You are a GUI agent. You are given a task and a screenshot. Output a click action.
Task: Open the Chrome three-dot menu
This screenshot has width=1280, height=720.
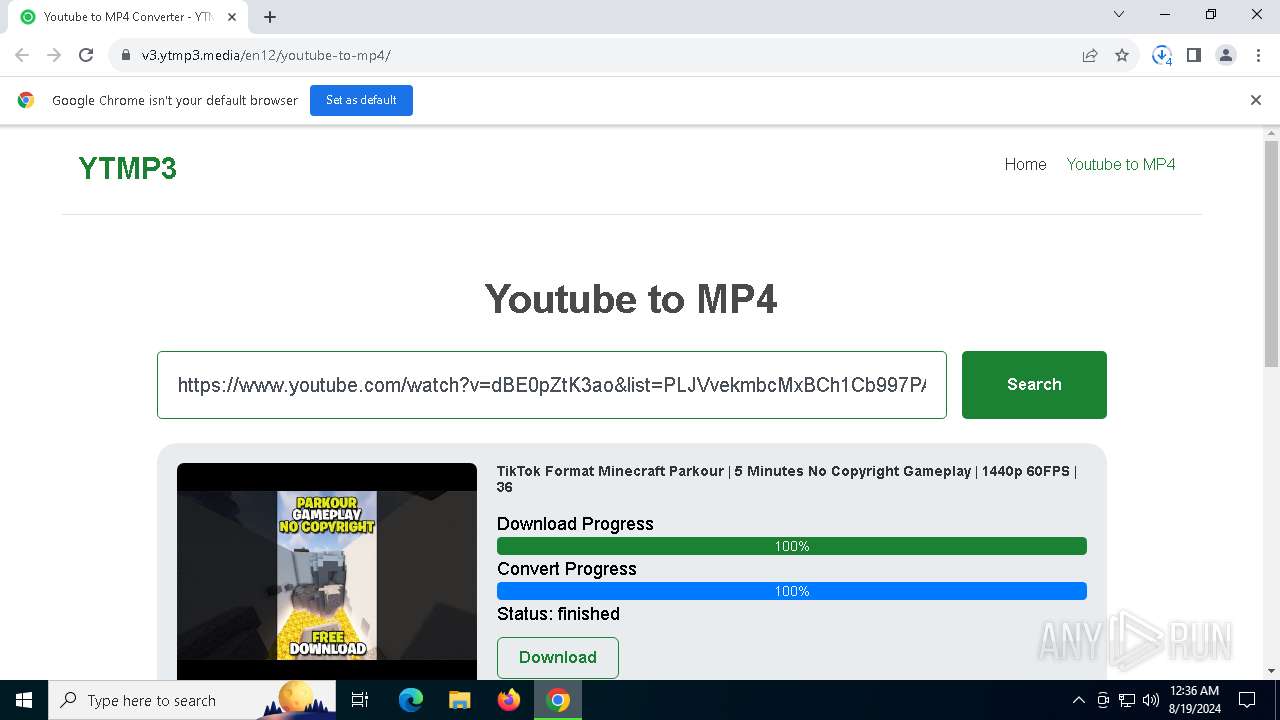(1257, 55)
